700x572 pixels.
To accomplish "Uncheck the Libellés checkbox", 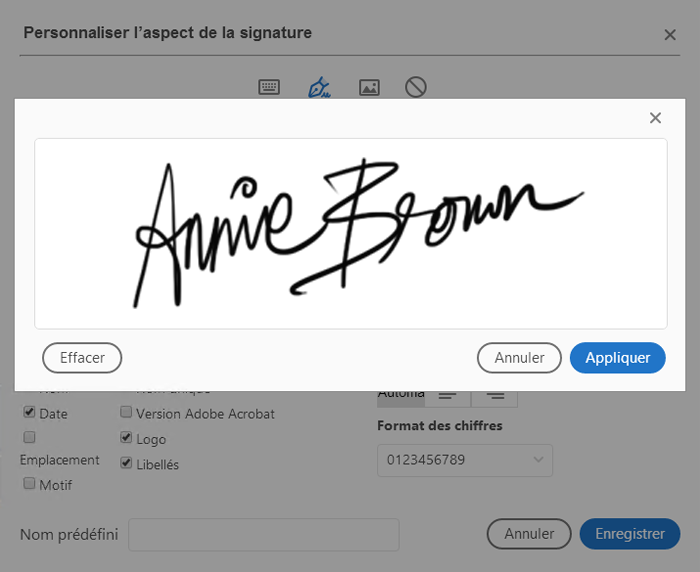I will [x=126, y=463].
